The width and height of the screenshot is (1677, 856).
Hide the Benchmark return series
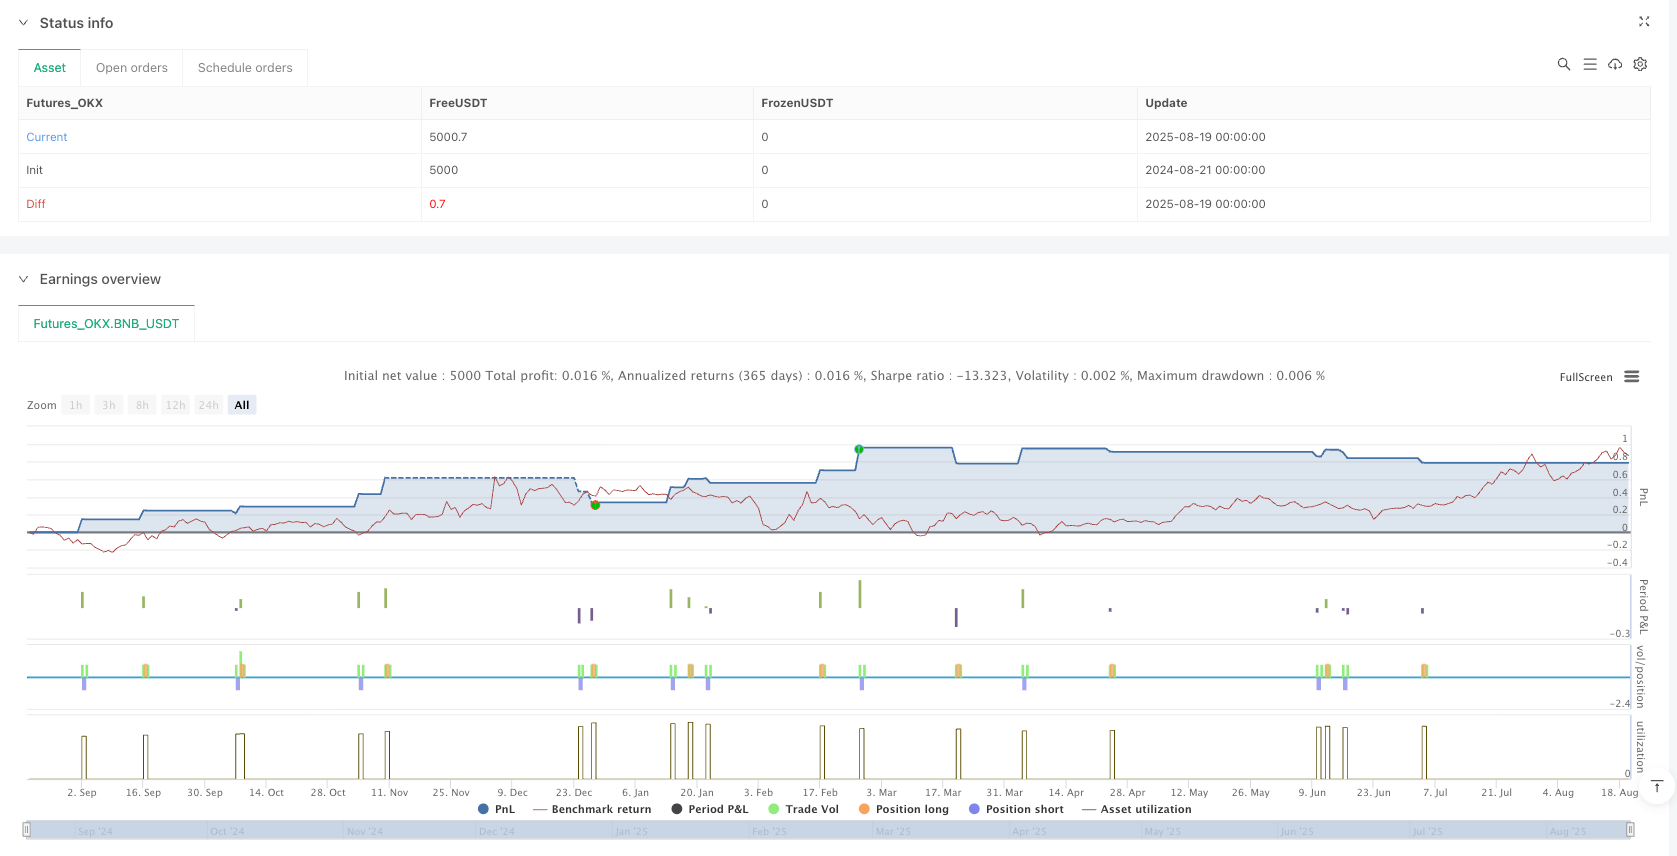[592, 809]
